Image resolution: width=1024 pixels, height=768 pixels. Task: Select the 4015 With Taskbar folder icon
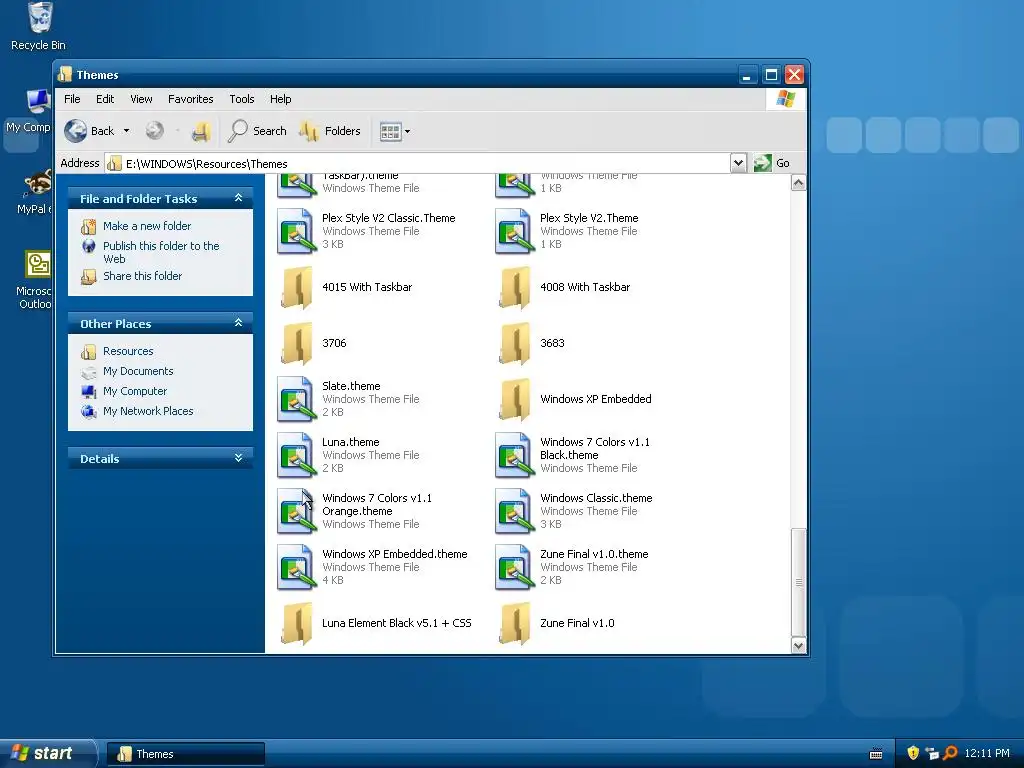coord(296,287)
